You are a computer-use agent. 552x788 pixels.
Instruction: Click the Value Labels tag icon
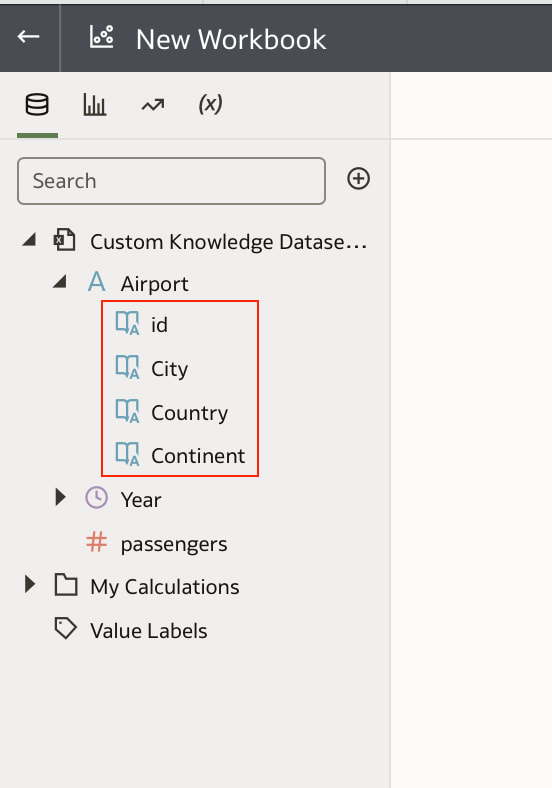click(65, 629)
